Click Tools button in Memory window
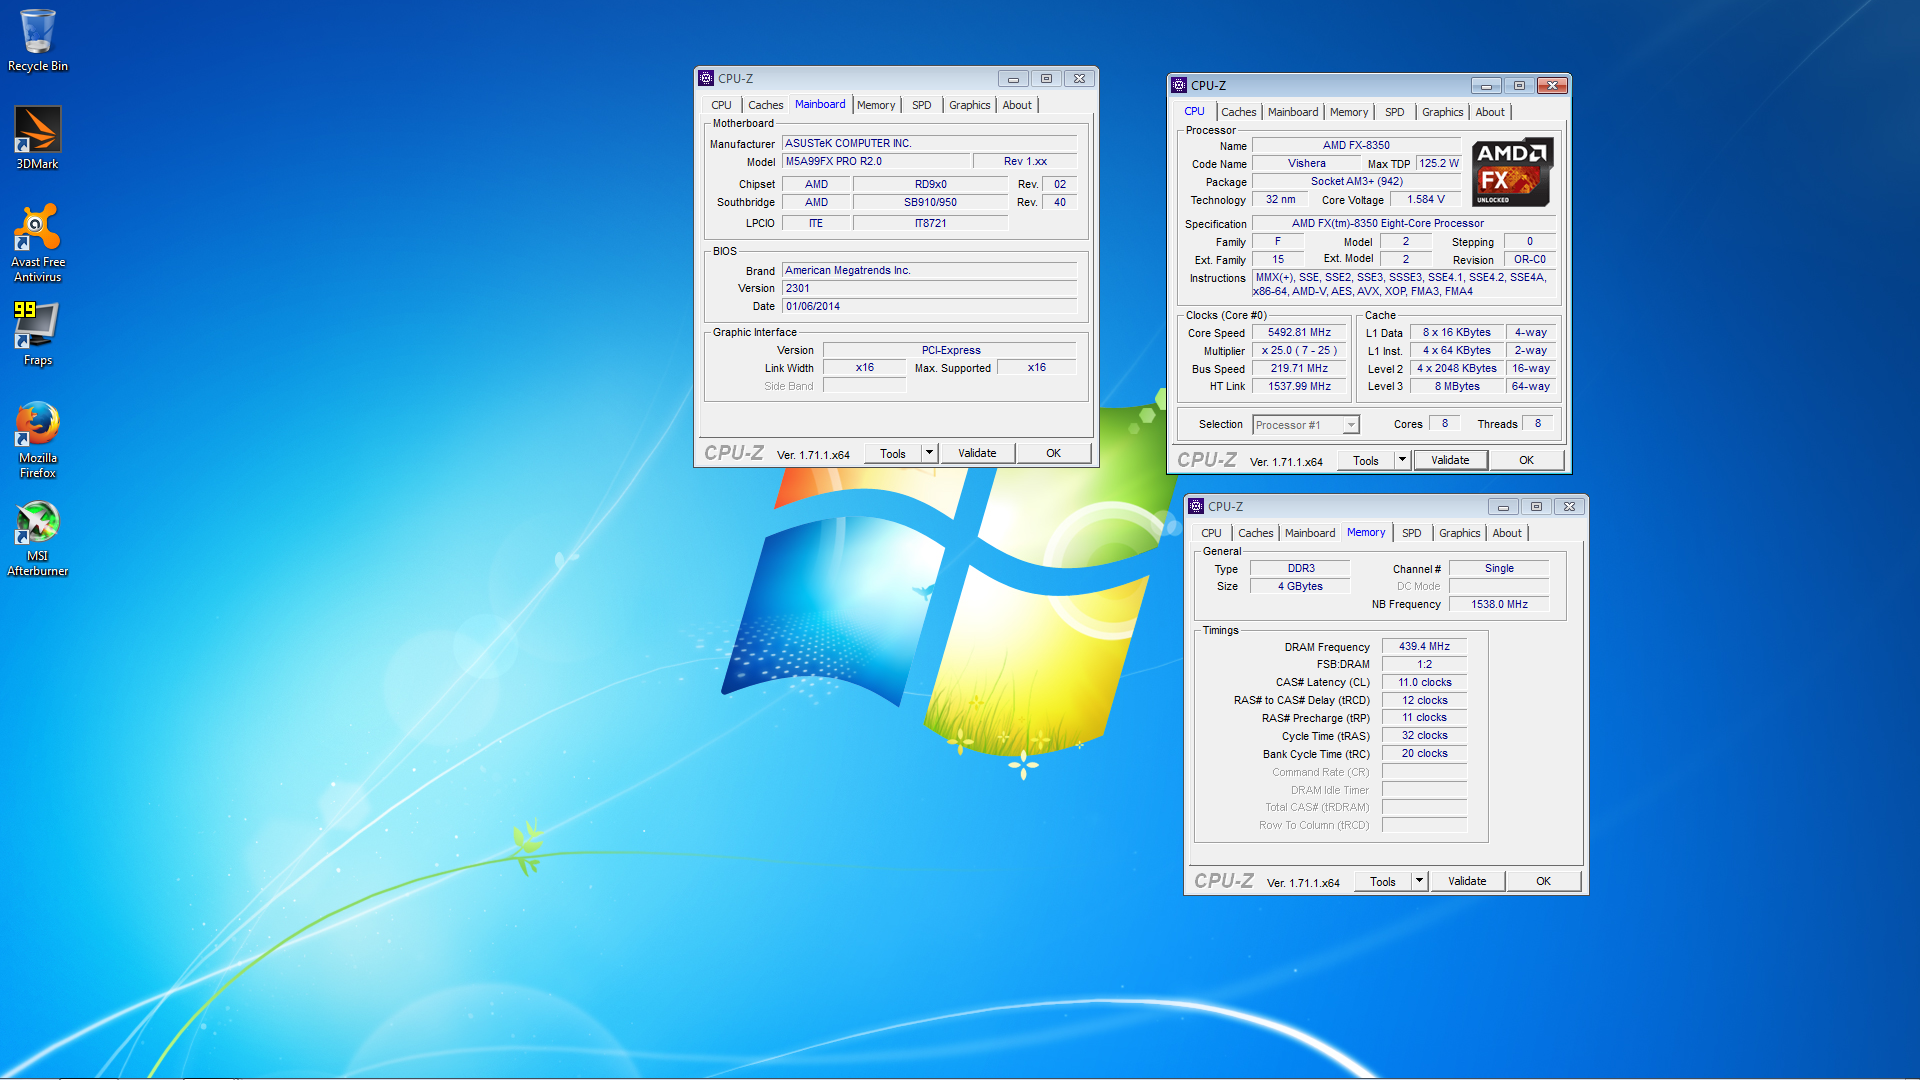The height and width of the screenshot is (1080, 1920). click(1382, 881)
